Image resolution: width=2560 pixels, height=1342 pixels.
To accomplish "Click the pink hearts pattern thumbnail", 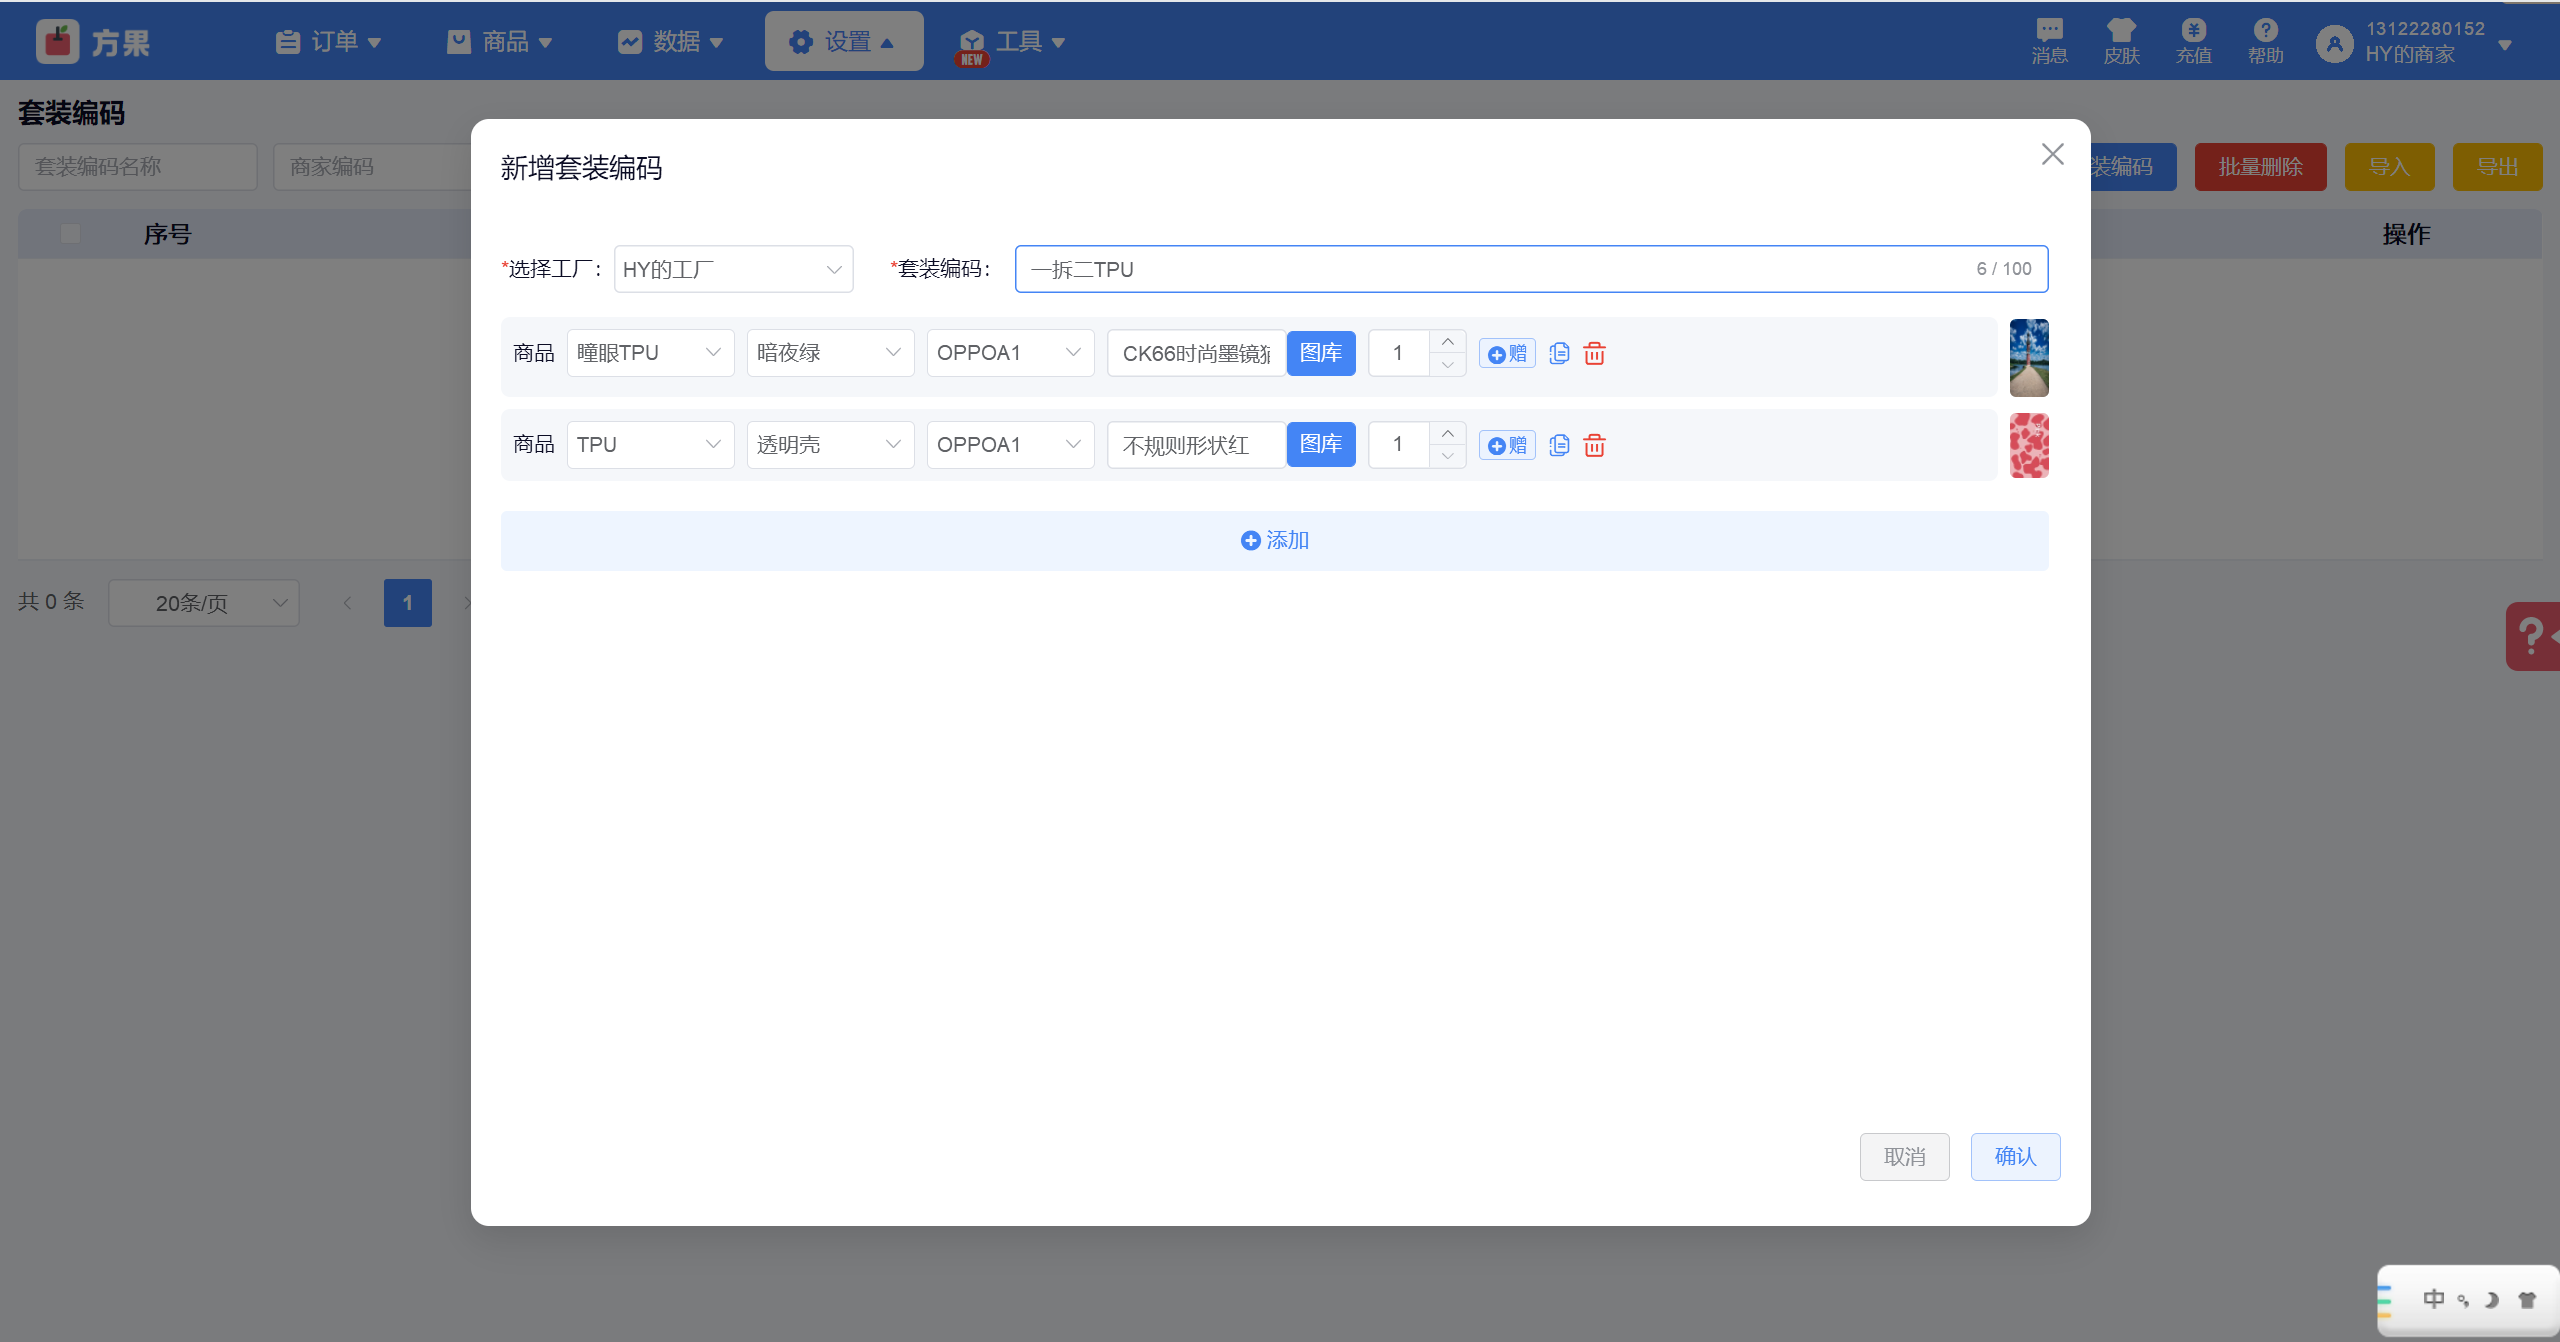I will pyautogui.click(x=2029, y=446).
